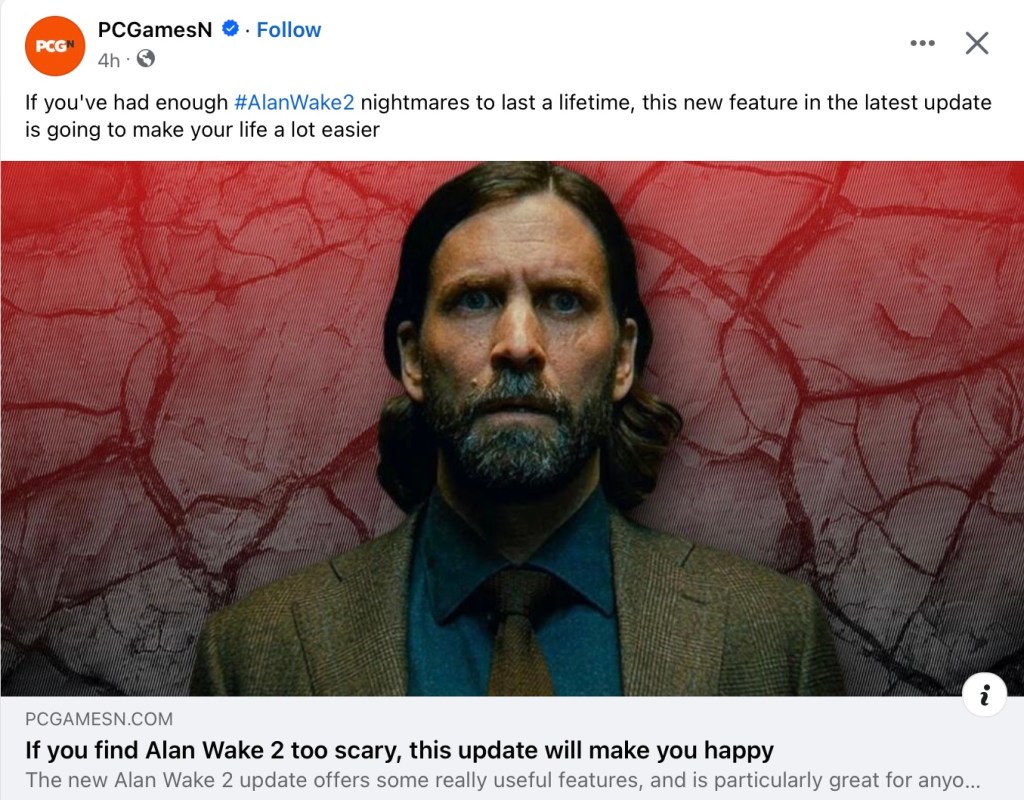The height and width of the screenshot is (800, 1024).
Task: Click the phrase 'this update will make you happy'
Action: [x=592, y=750]
